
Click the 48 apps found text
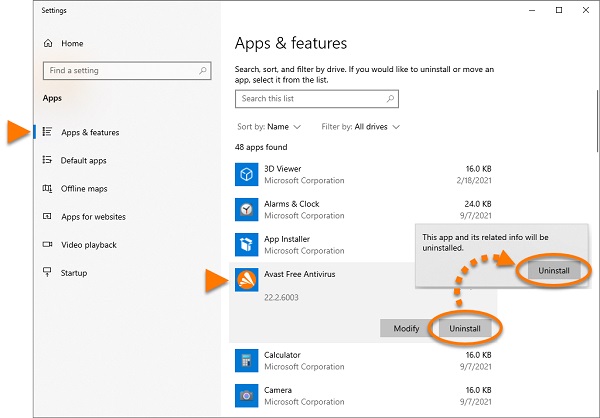click(261, 147)
